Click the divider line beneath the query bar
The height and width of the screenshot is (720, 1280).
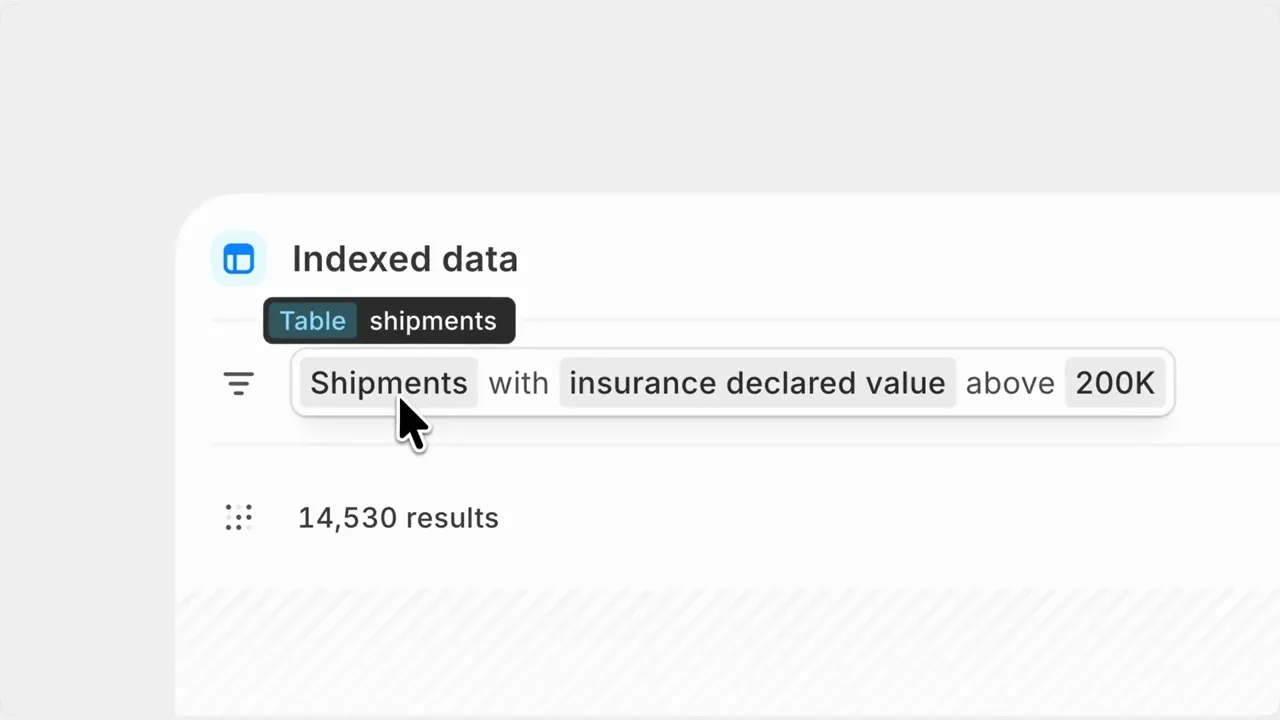click(746, 445)
